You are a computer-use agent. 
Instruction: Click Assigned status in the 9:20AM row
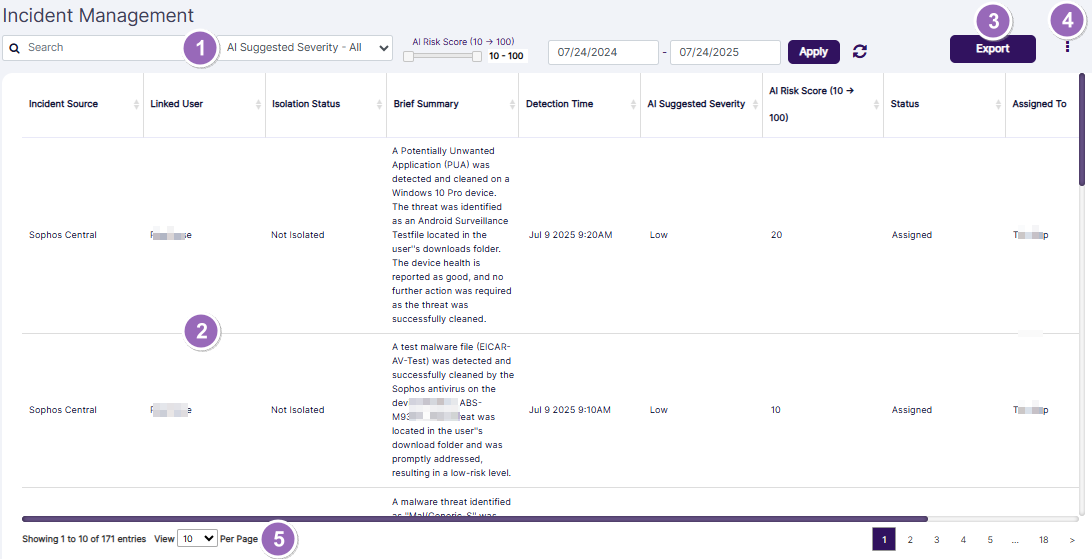pos(912,235)
